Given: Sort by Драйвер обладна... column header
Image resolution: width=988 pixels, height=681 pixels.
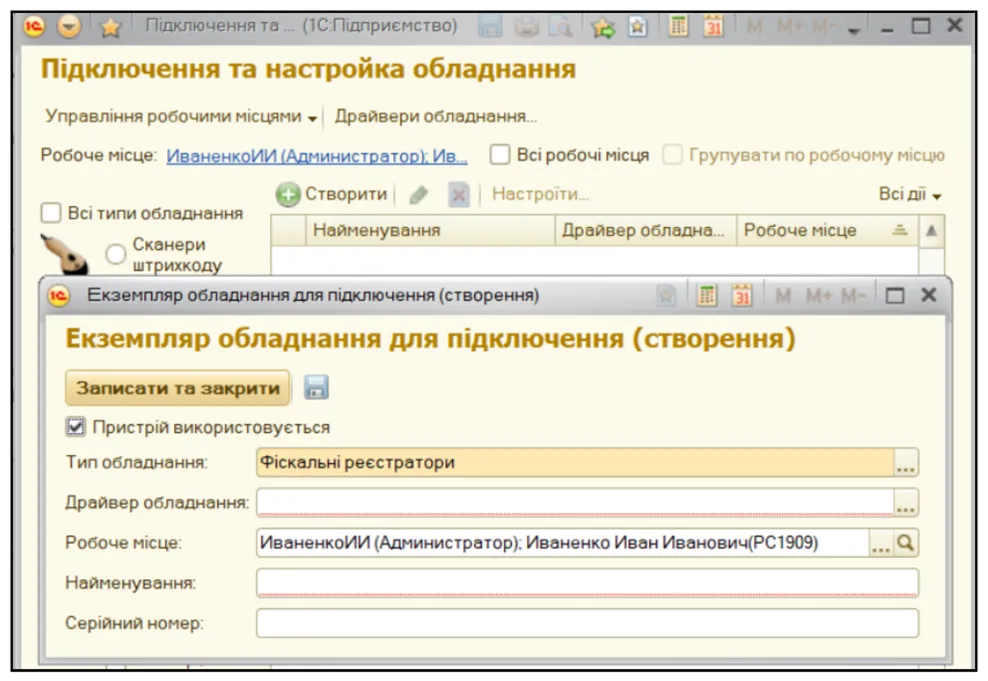Looking at the screenshot, I should [x=645, y=231].
